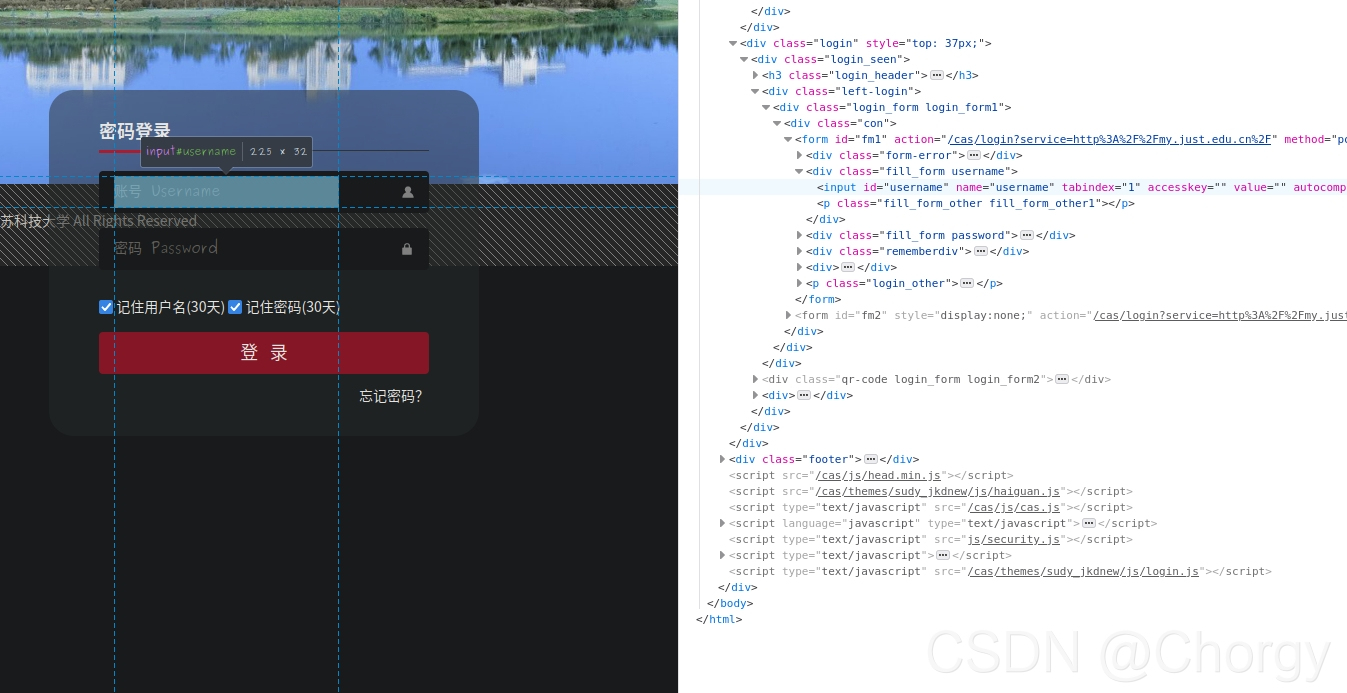
Task: Expand the div class="form-error" node
Action: tap(799, 155)
